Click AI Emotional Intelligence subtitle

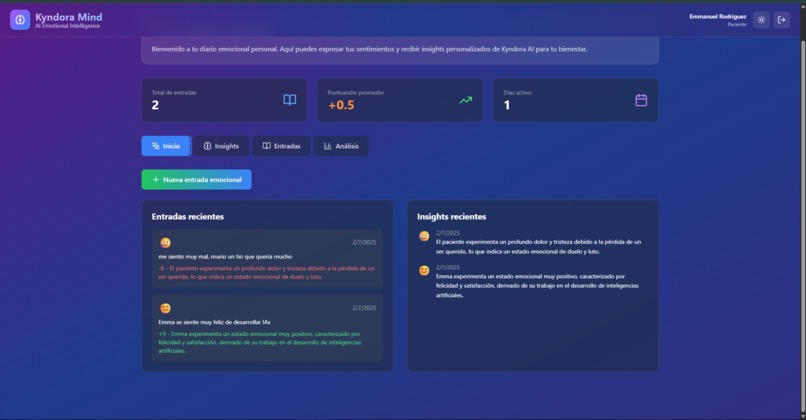click(x=67, y=26)
